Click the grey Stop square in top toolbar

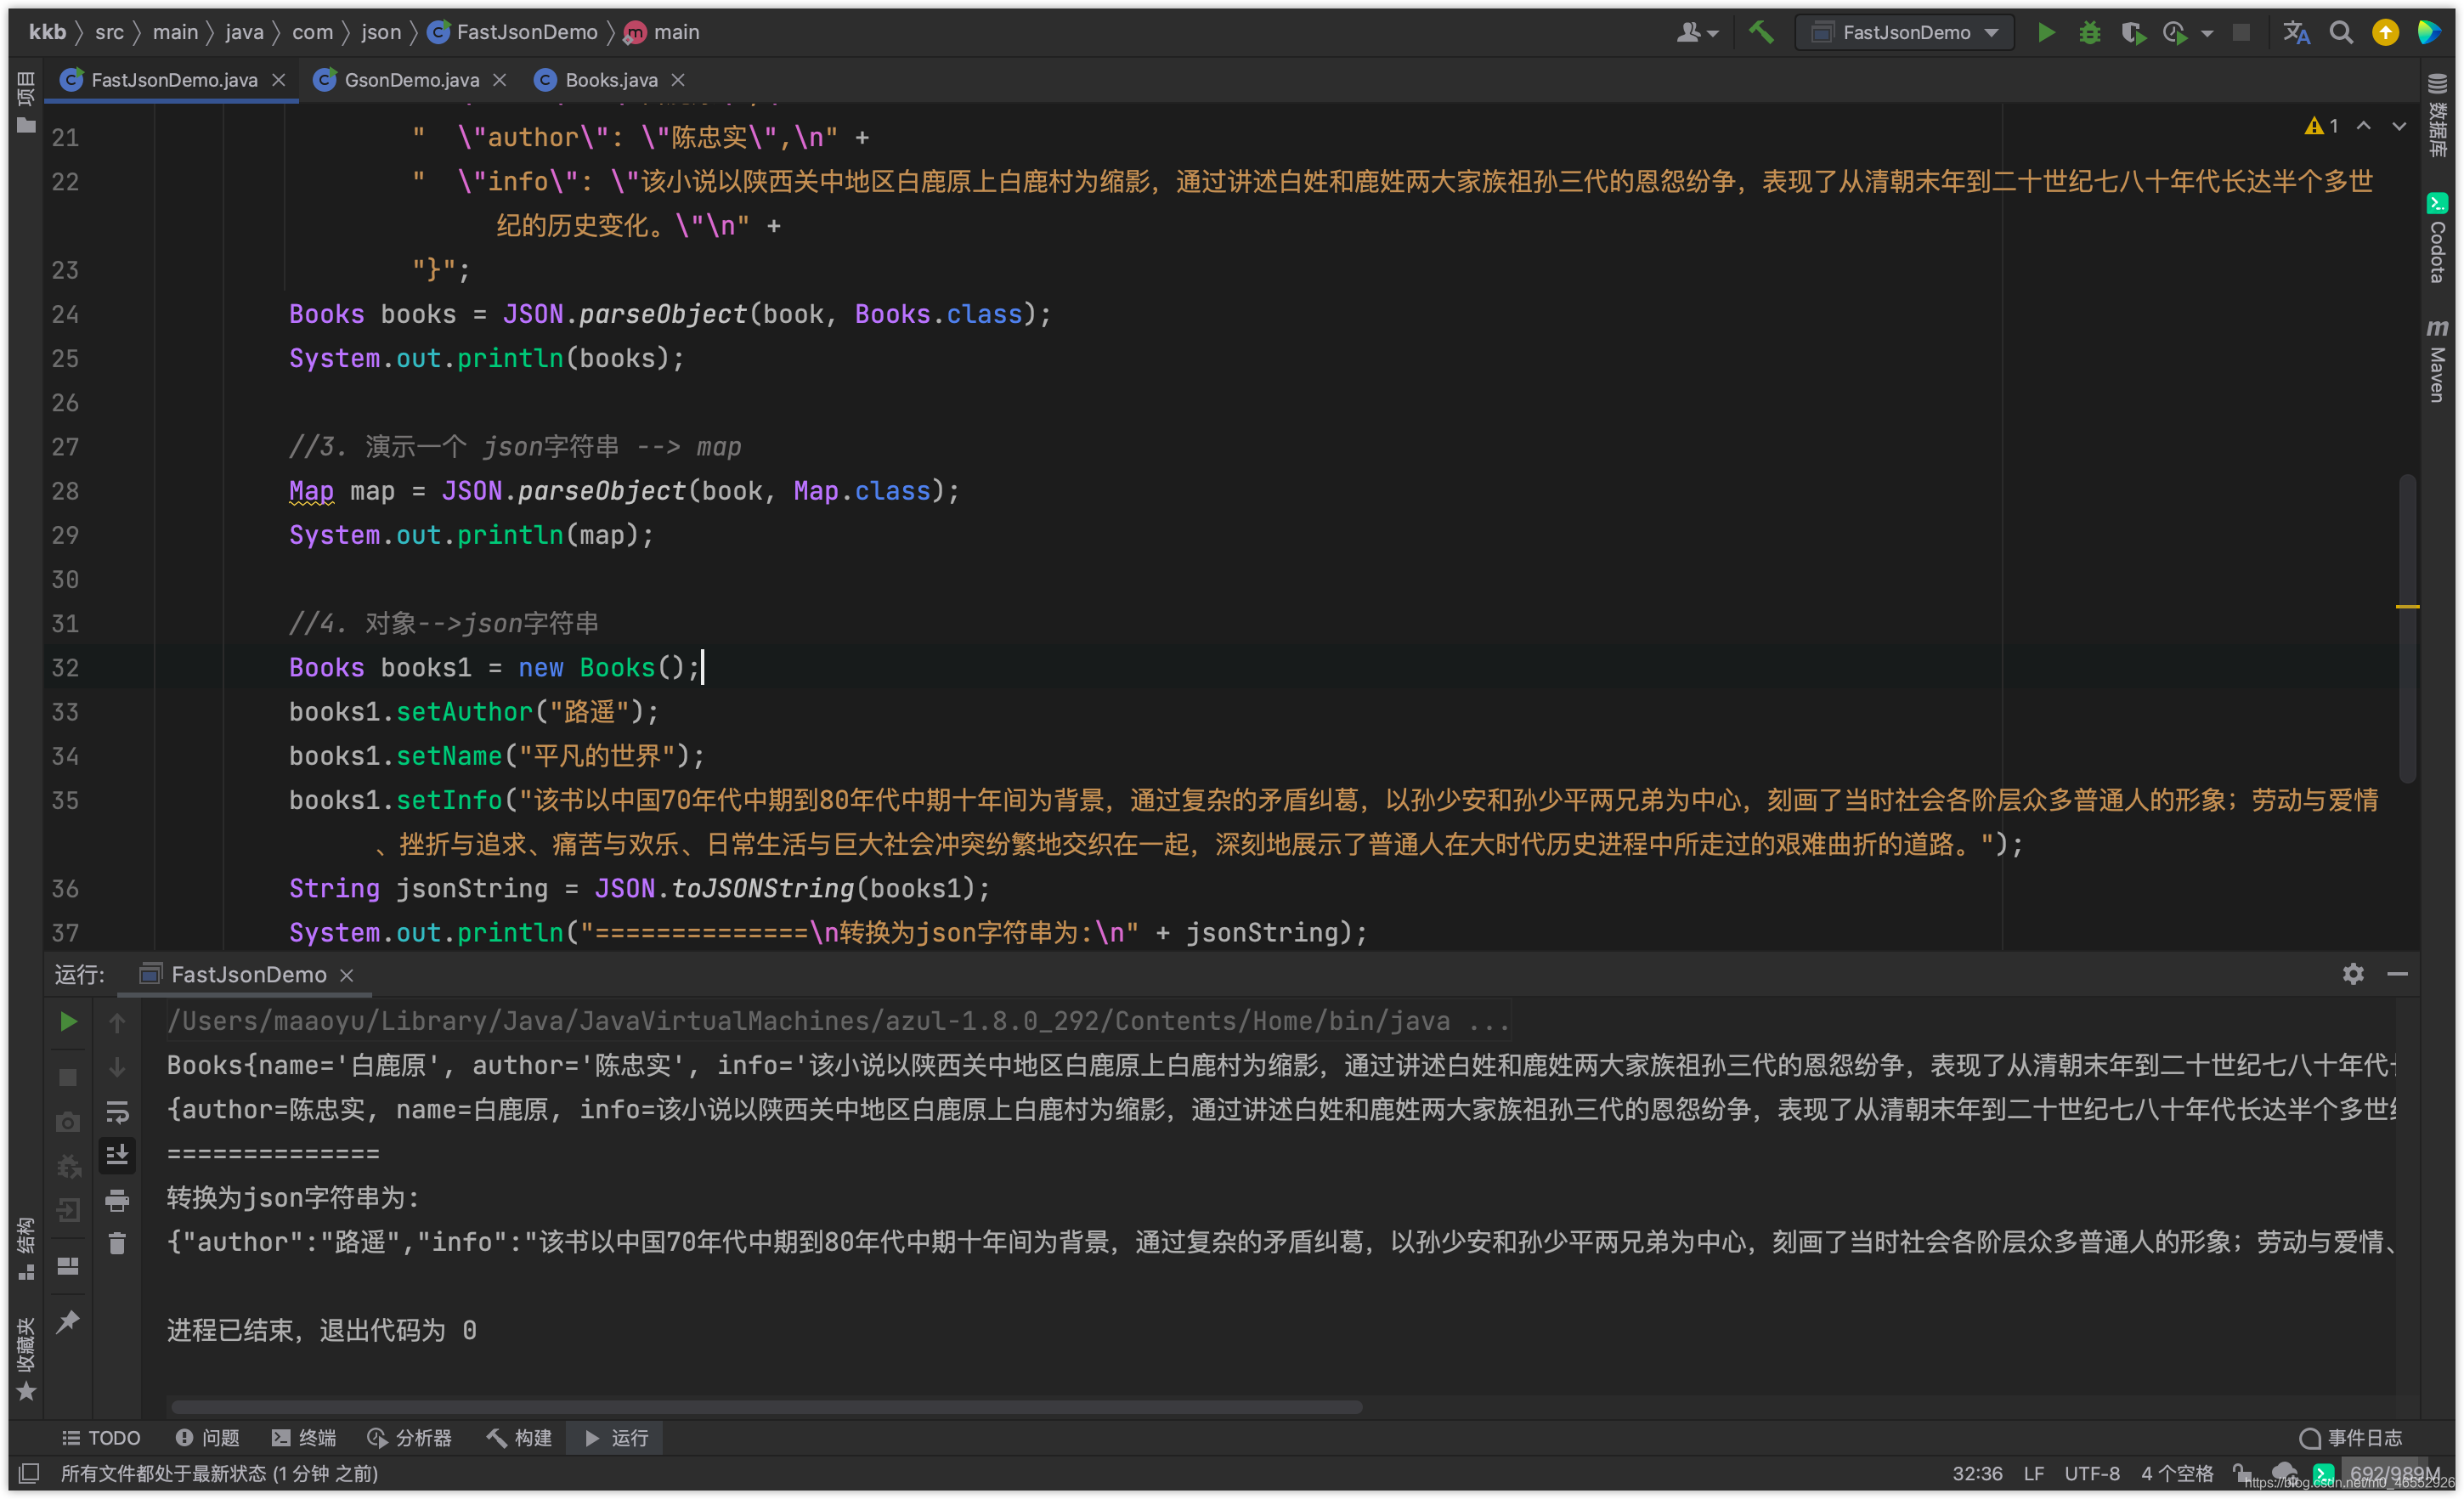(x=2241, y=33)
